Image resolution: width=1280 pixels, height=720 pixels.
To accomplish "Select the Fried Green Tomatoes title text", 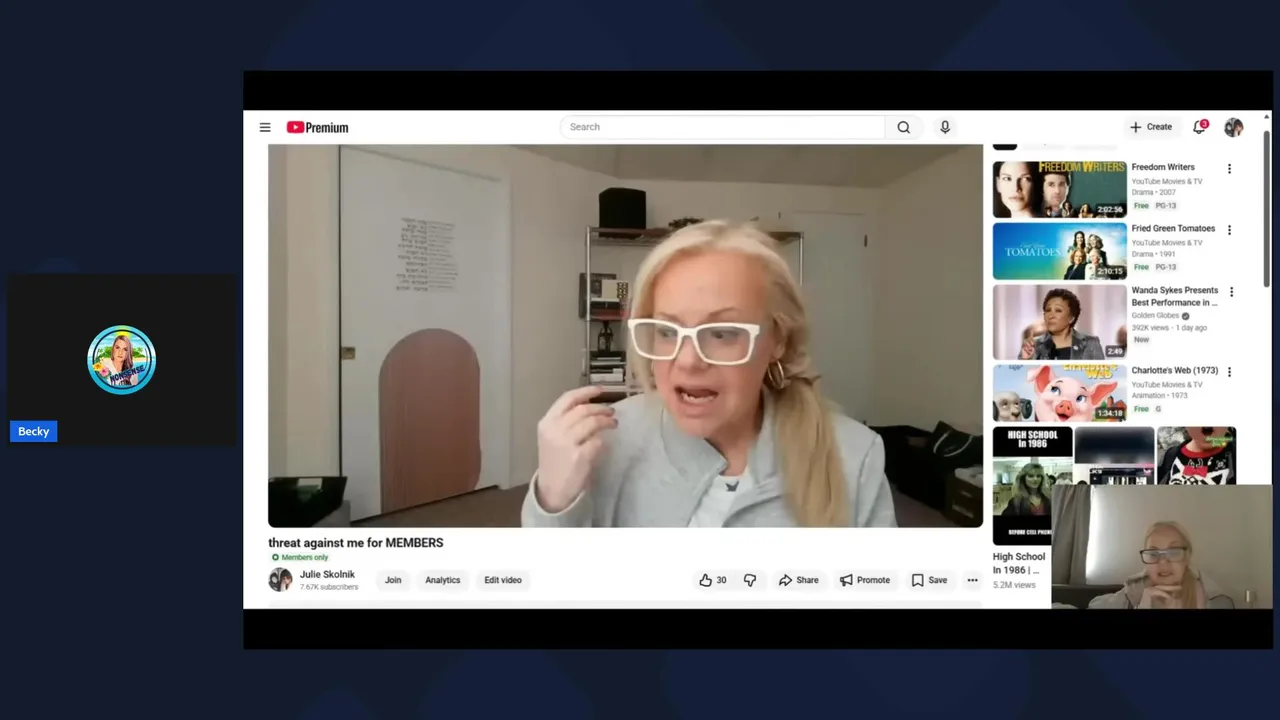I will (1173, 229).
